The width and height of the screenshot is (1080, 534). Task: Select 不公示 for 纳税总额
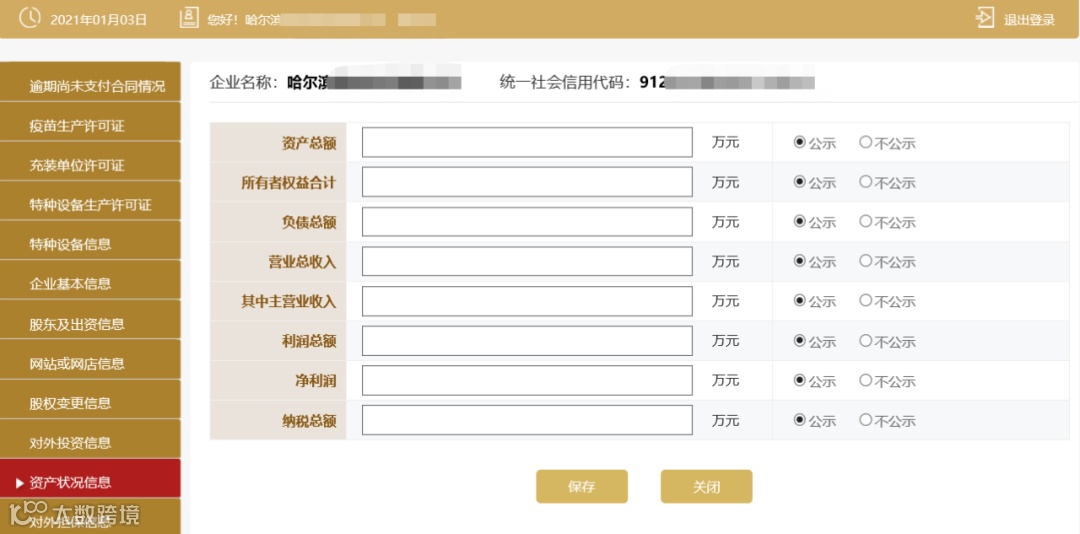pos(866,420)
